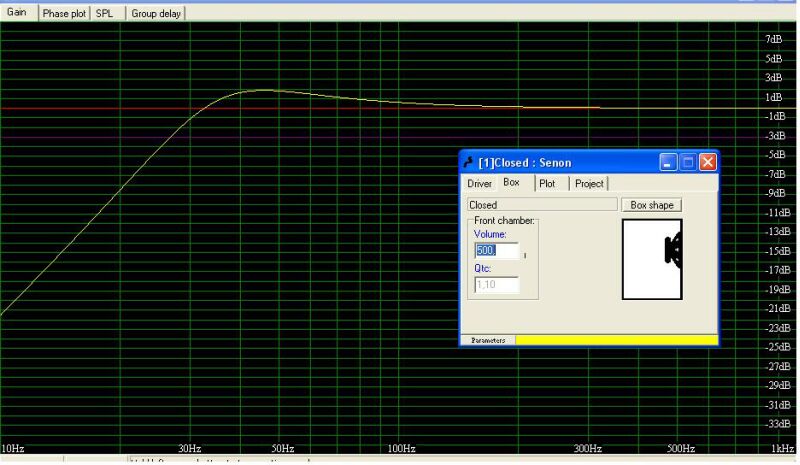This screenshot has height=465, width=800.
Task: Click the Volume label
Action: pyautogui.click(x=490, y=234)
